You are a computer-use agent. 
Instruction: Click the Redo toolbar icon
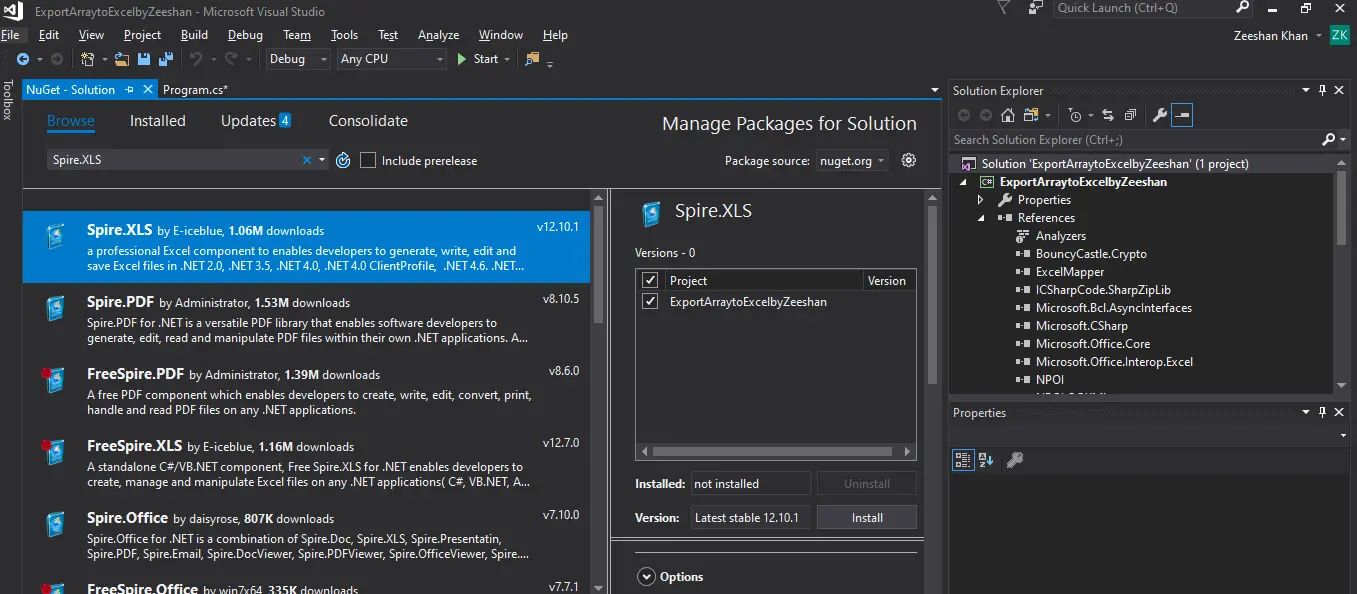[231, 59]
